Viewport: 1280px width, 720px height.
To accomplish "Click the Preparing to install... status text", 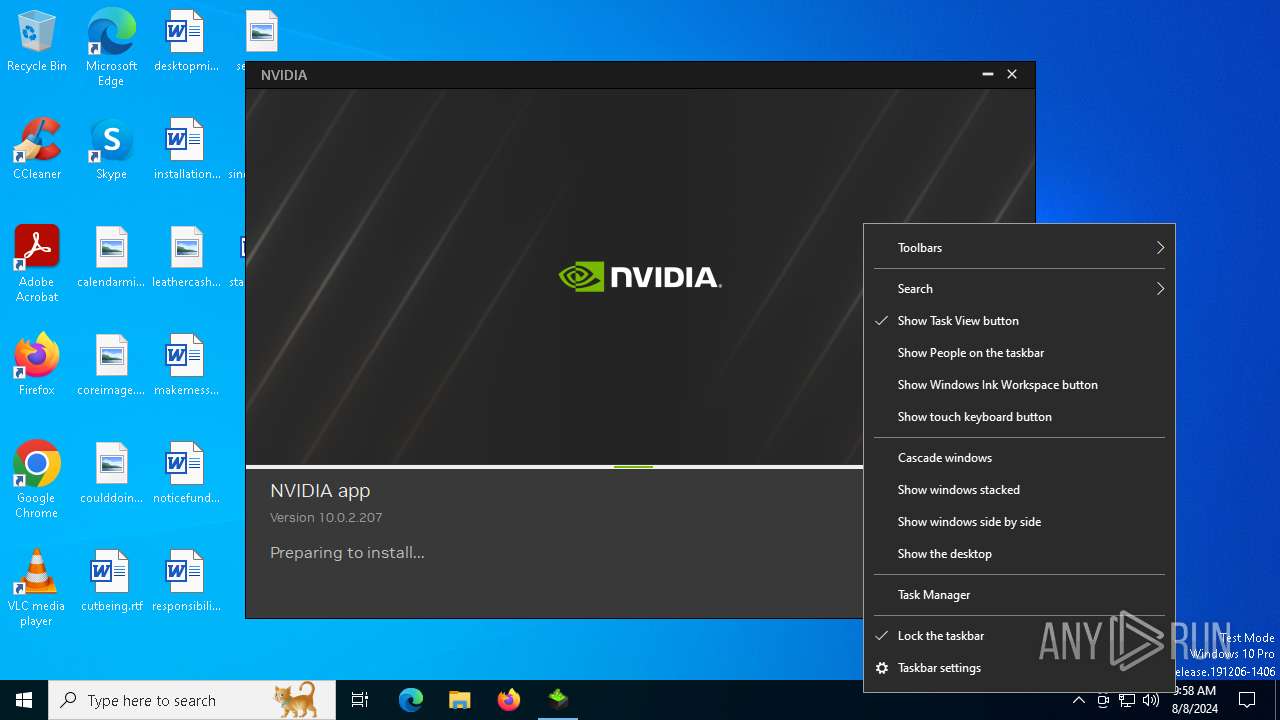I will pyautogui.click(x=347, y=553).
